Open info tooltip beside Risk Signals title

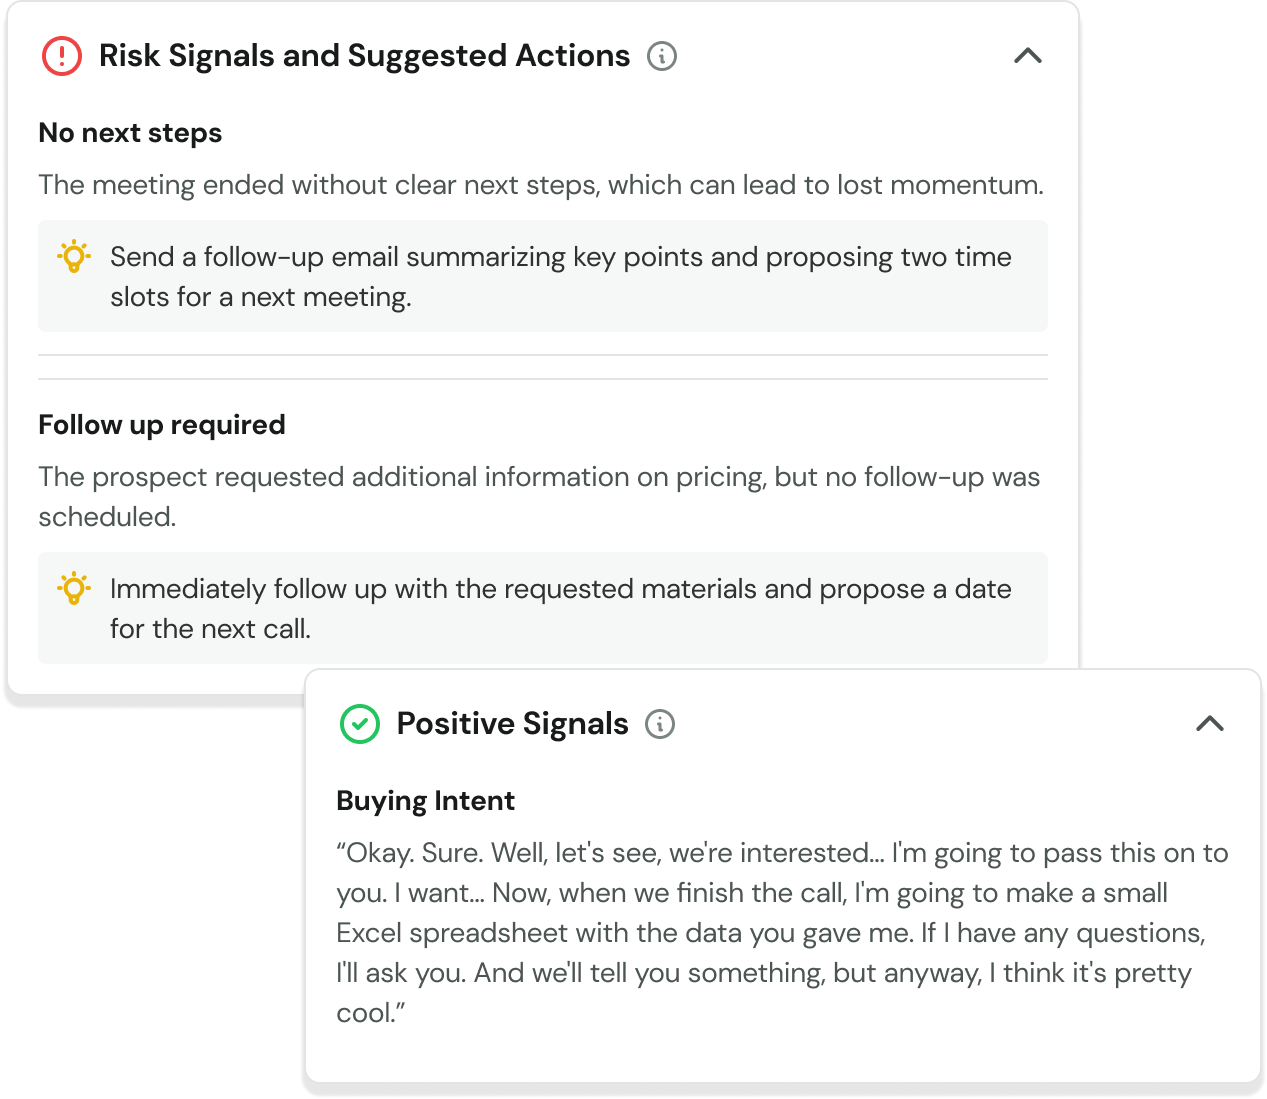662,56
